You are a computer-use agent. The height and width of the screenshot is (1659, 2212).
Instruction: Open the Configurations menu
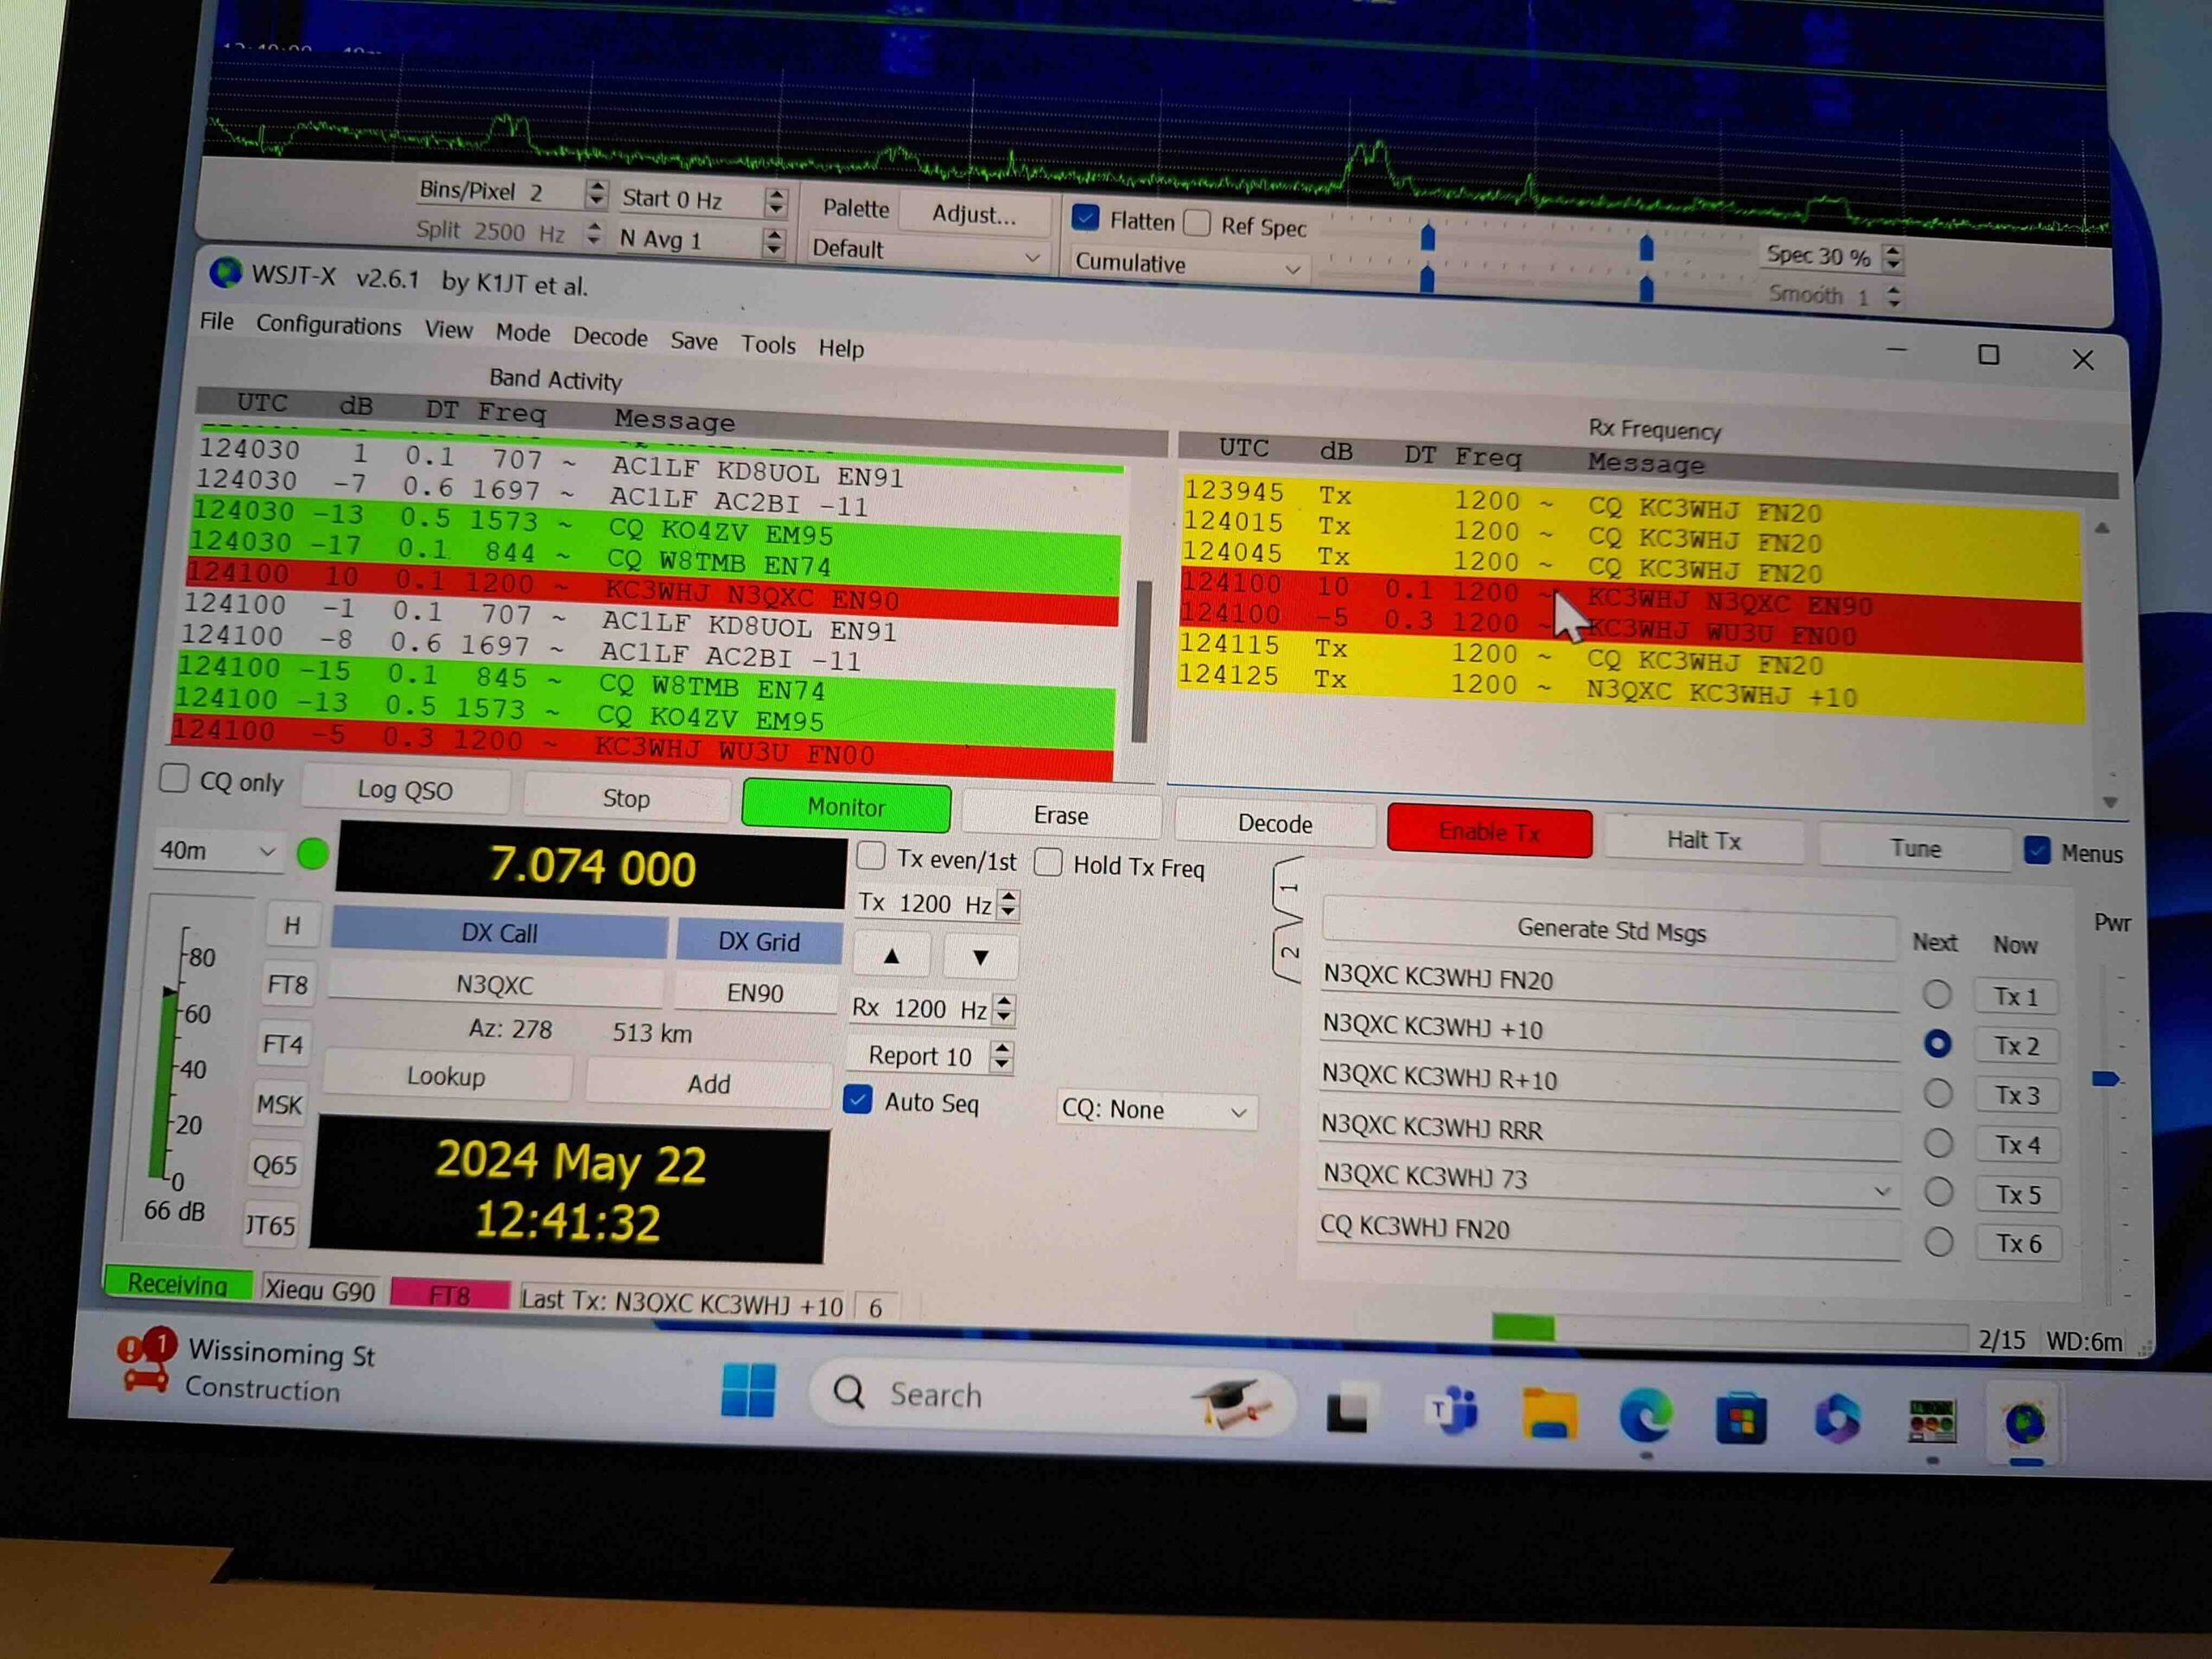tap(328, 326)
